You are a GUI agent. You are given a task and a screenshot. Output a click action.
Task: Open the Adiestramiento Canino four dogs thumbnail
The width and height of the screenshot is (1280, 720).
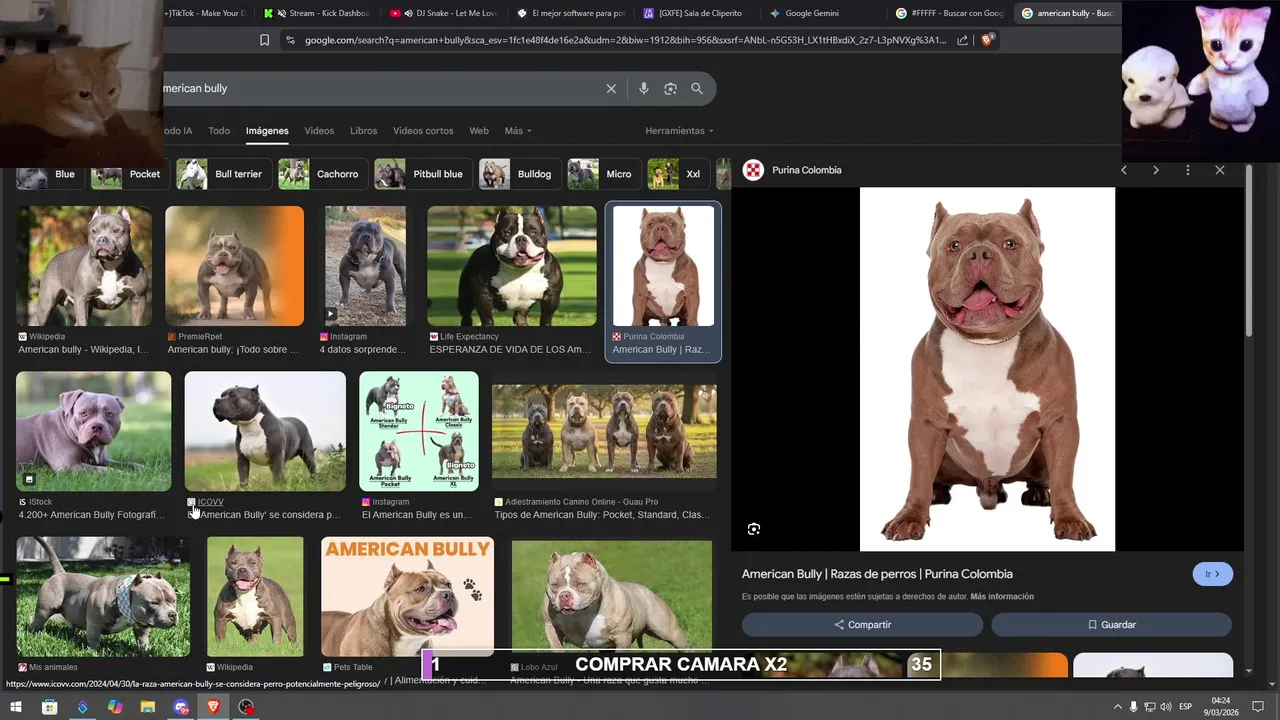604,431
